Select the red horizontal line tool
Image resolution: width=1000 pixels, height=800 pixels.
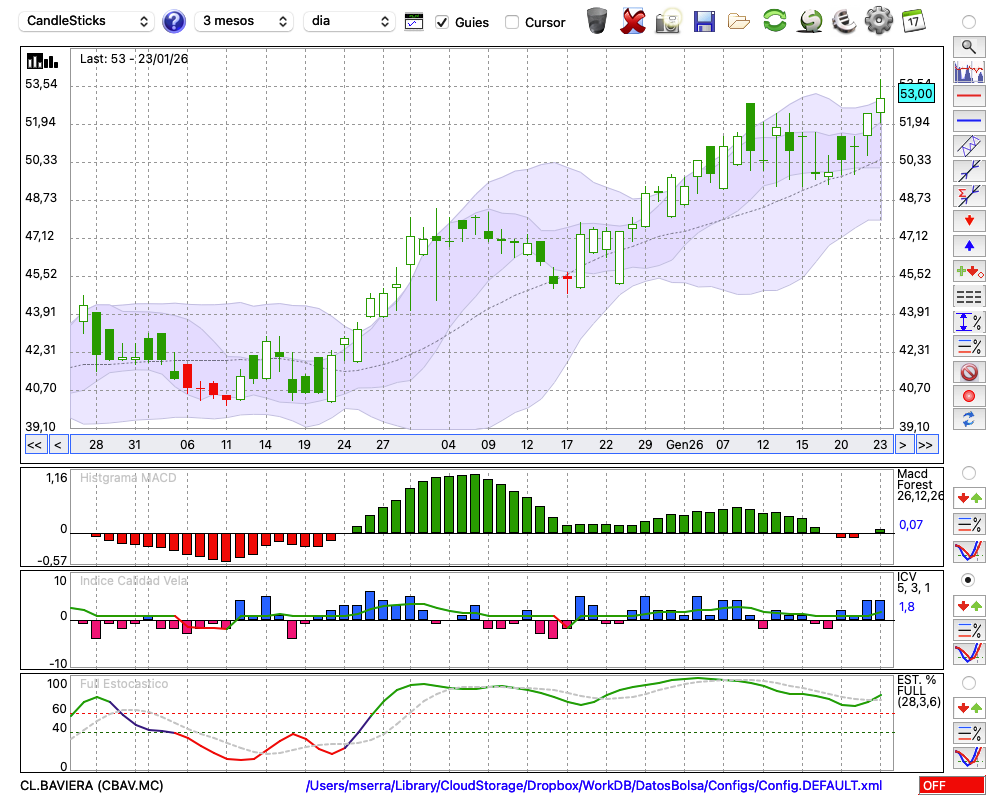click(968, 96)
